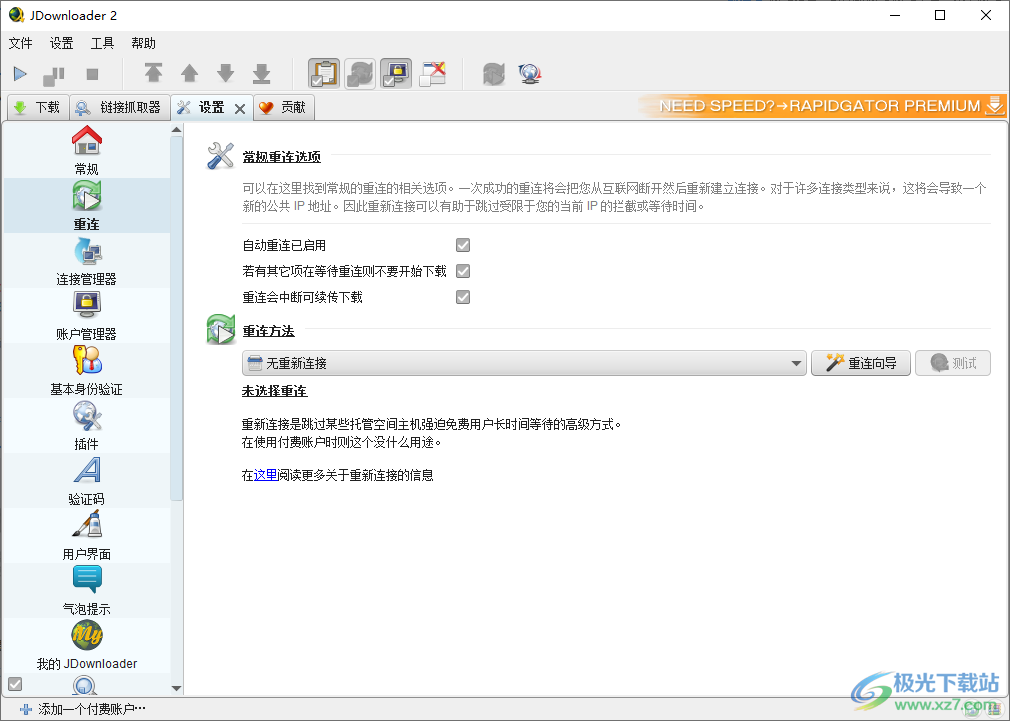Viewport: 1010px width, 721px height.
Task: Move selected item up one position
Action: click(x=189, y=73)
